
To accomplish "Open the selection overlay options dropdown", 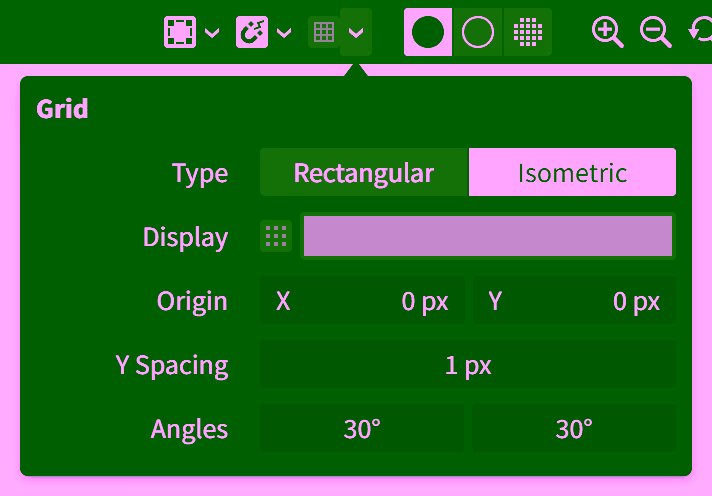I will click(212, 33).
